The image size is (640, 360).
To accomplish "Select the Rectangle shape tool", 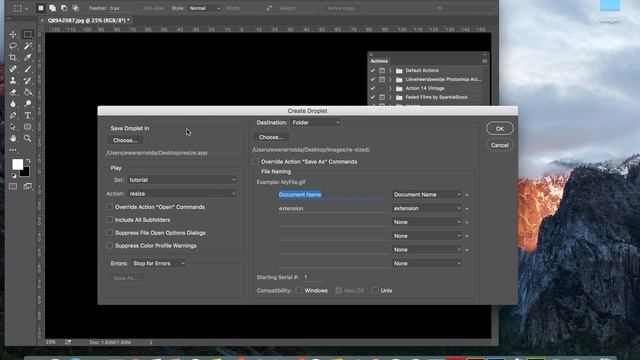I will tap(28, 127).
